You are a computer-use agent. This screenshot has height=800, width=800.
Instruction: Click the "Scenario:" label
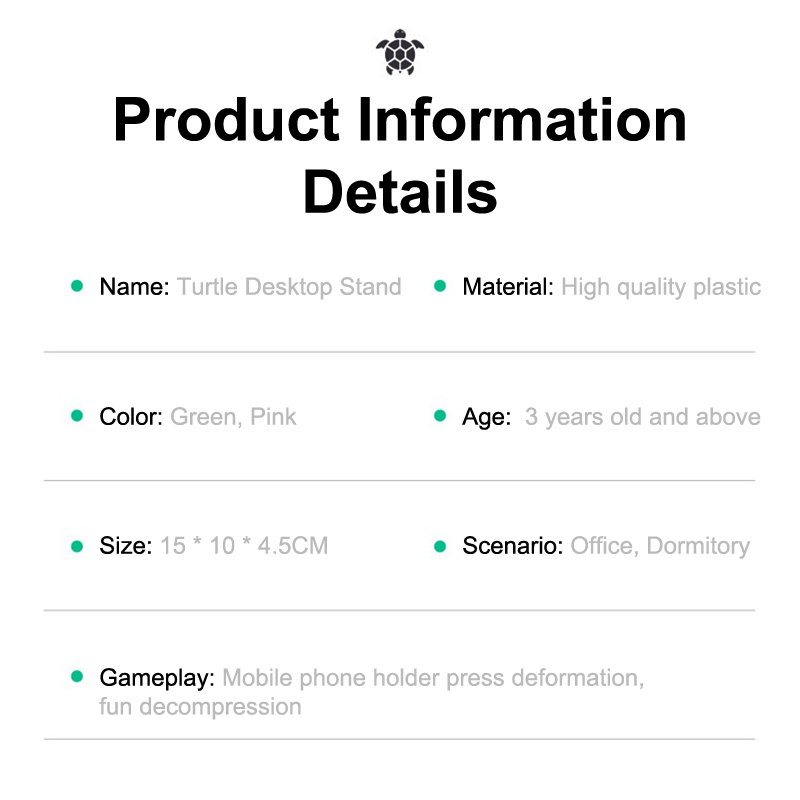click(x=513, y=546)
